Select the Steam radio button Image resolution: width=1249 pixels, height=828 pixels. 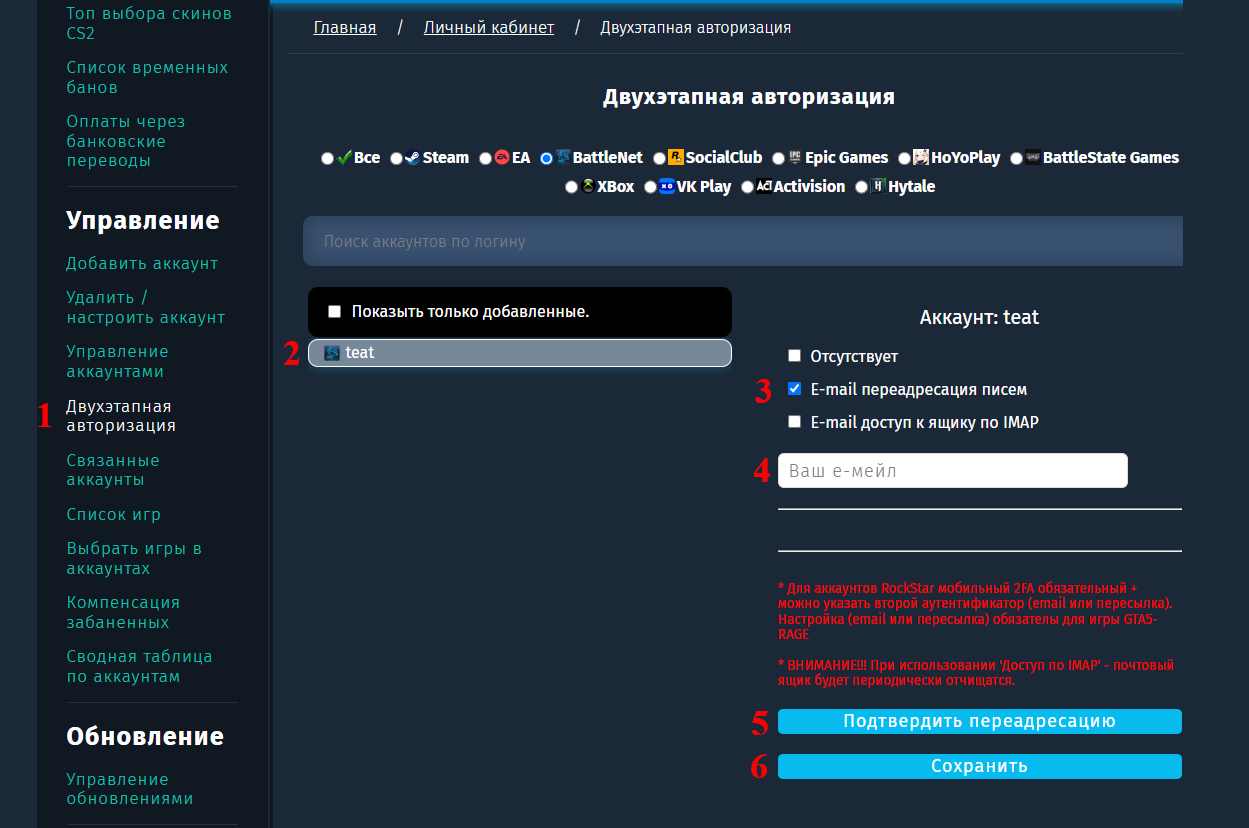coord(396,158)
